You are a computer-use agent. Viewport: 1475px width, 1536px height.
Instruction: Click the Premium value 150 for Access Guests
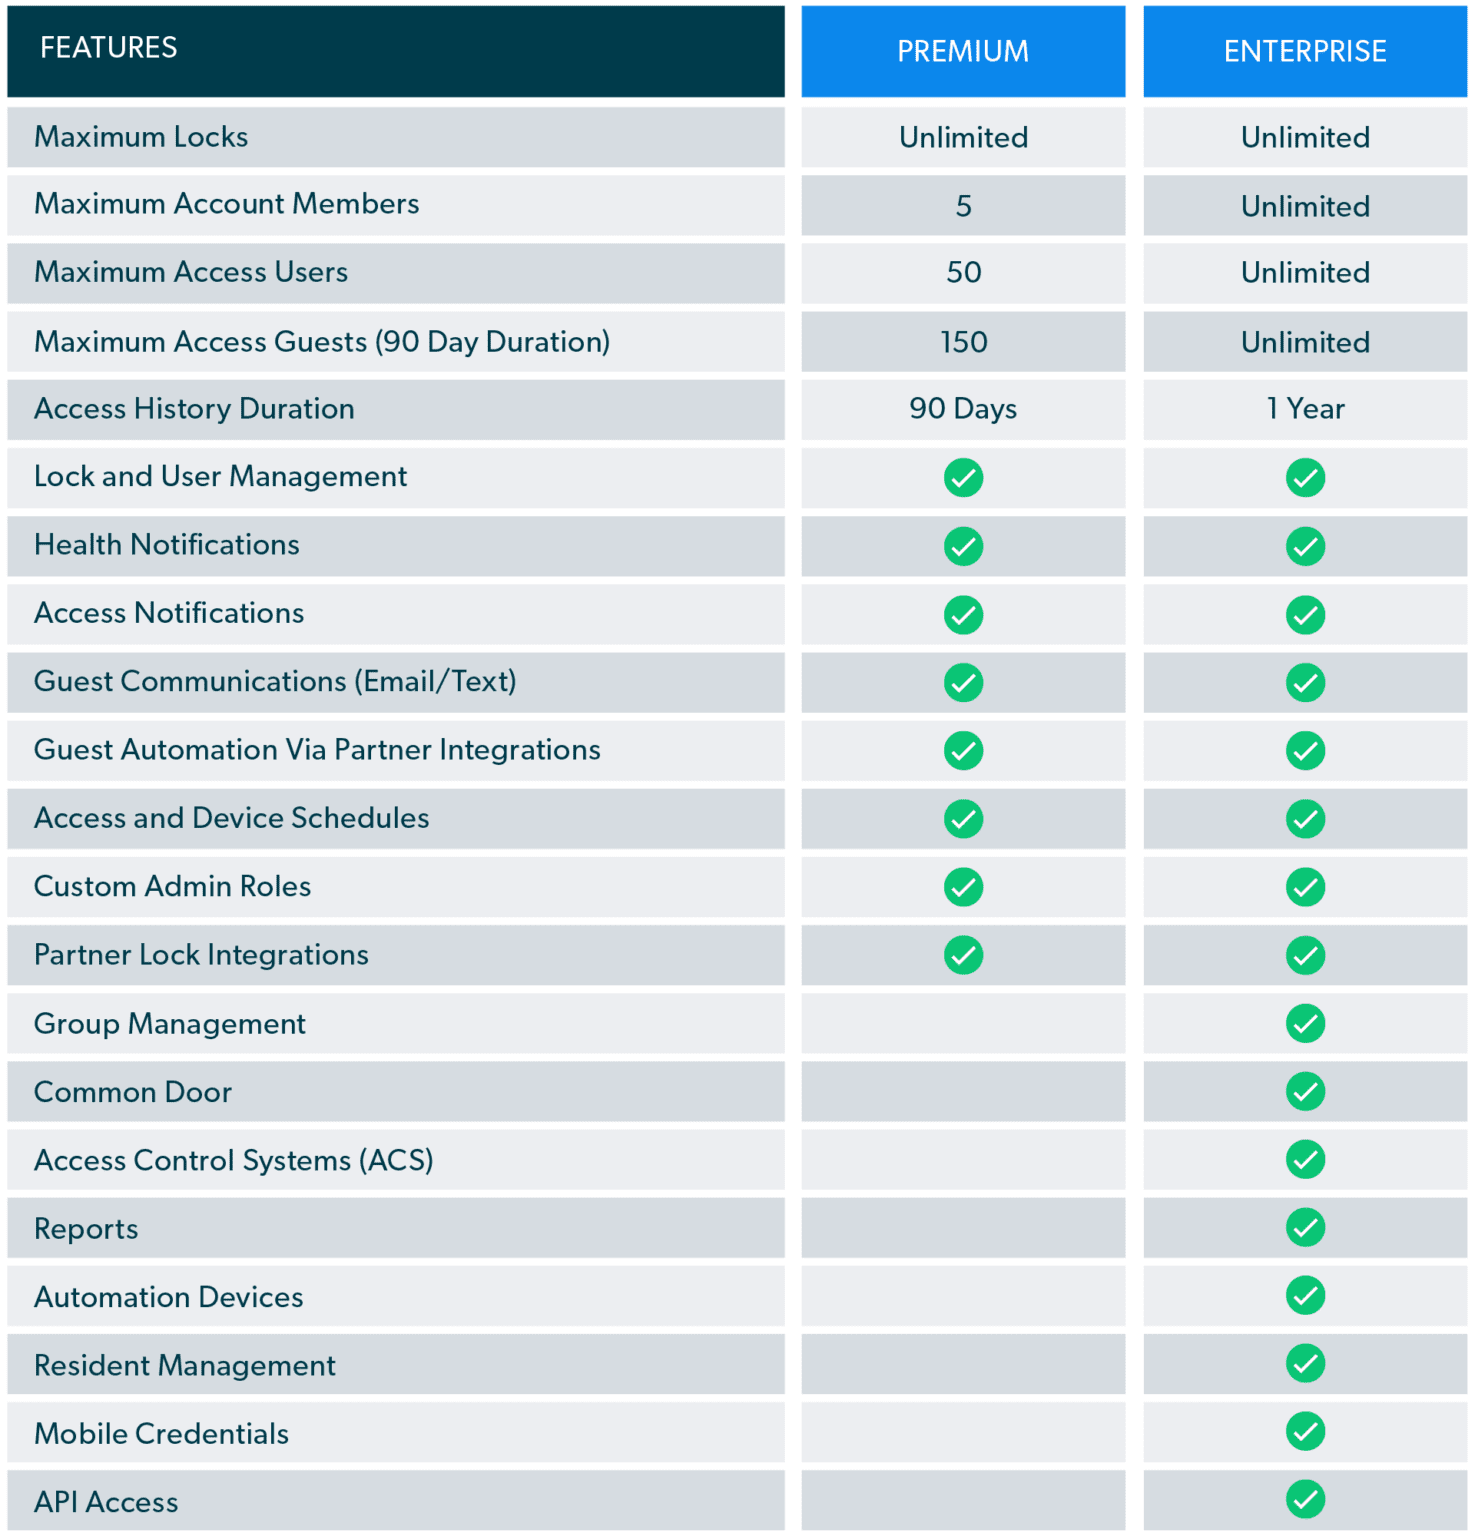pyautogui.click(x=963, y=342)
